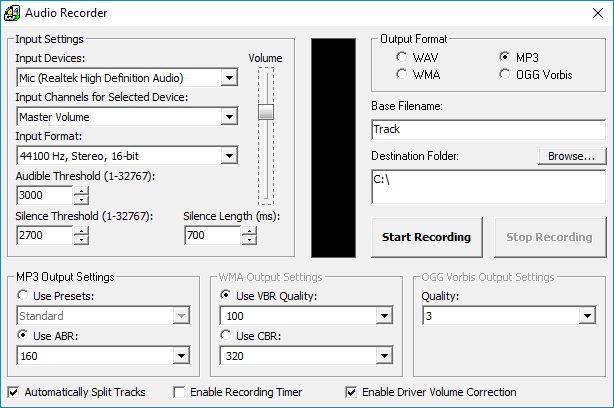Increase Silence Threshold with up arrow
This screenshot has height=408, width=614.
81,231
